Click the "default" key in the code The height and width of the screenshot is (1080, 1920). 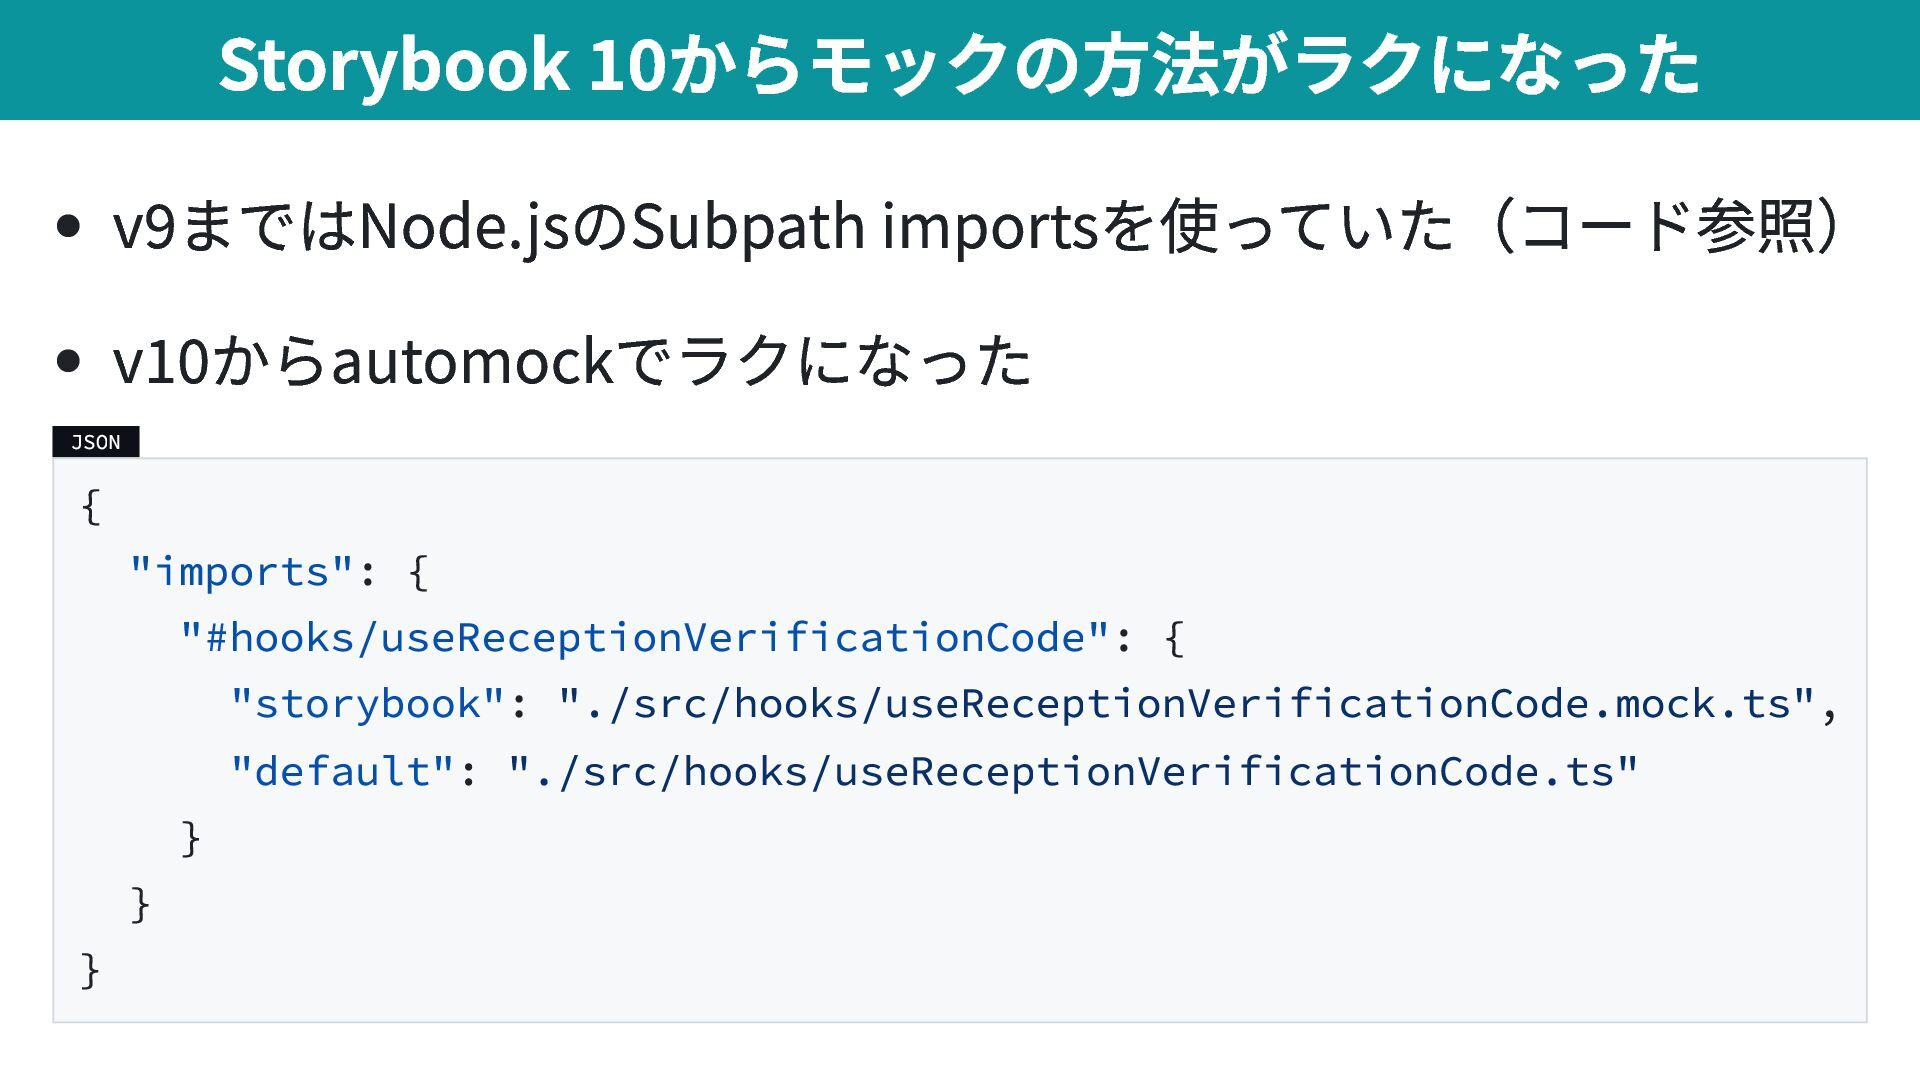(342, 771)
